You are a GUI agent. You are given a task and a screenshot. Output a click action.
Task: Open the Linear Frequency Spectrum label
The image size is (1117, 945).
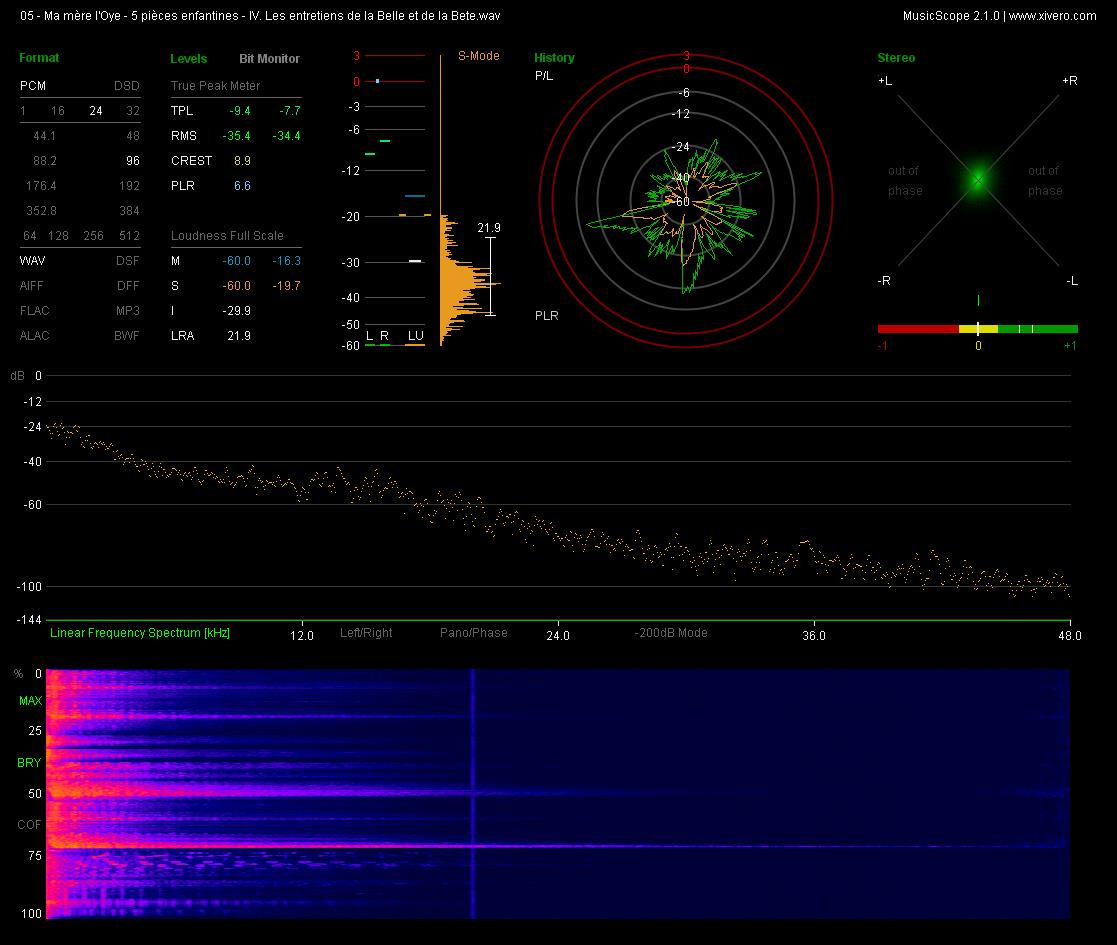point(140,633)
